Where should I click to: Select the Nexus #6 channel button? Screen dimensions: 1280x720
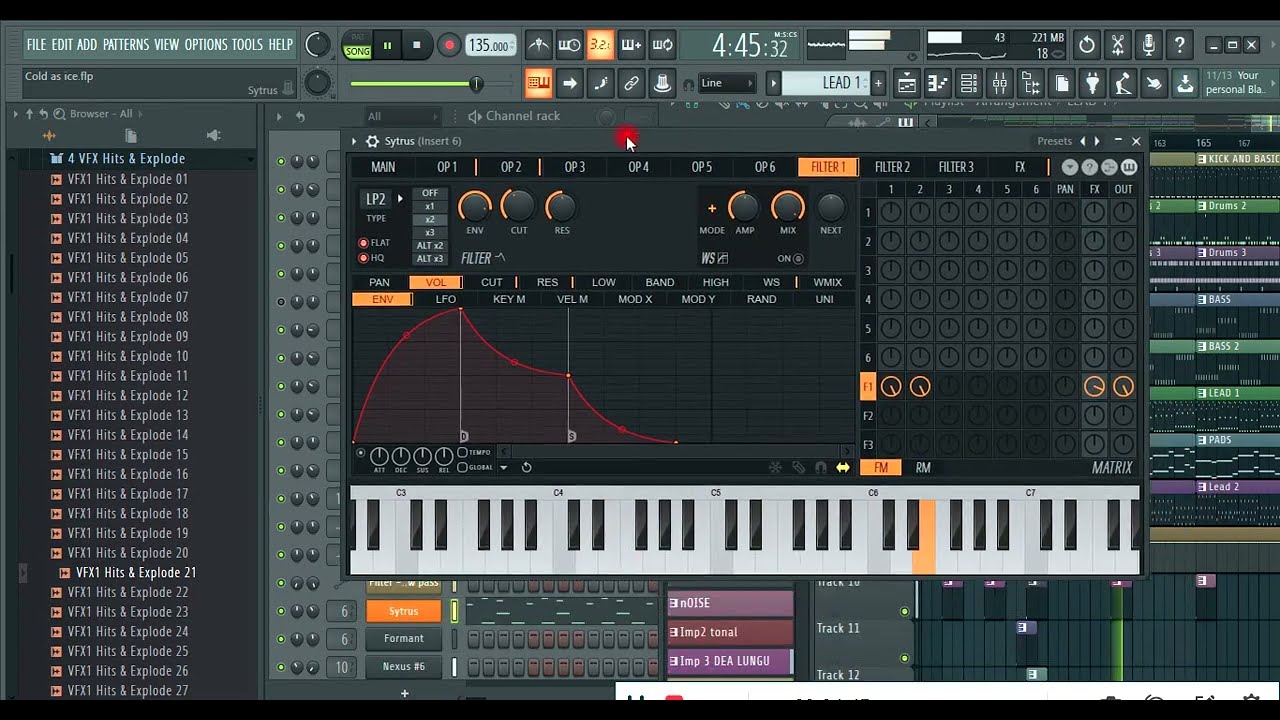tap(404, 666)
